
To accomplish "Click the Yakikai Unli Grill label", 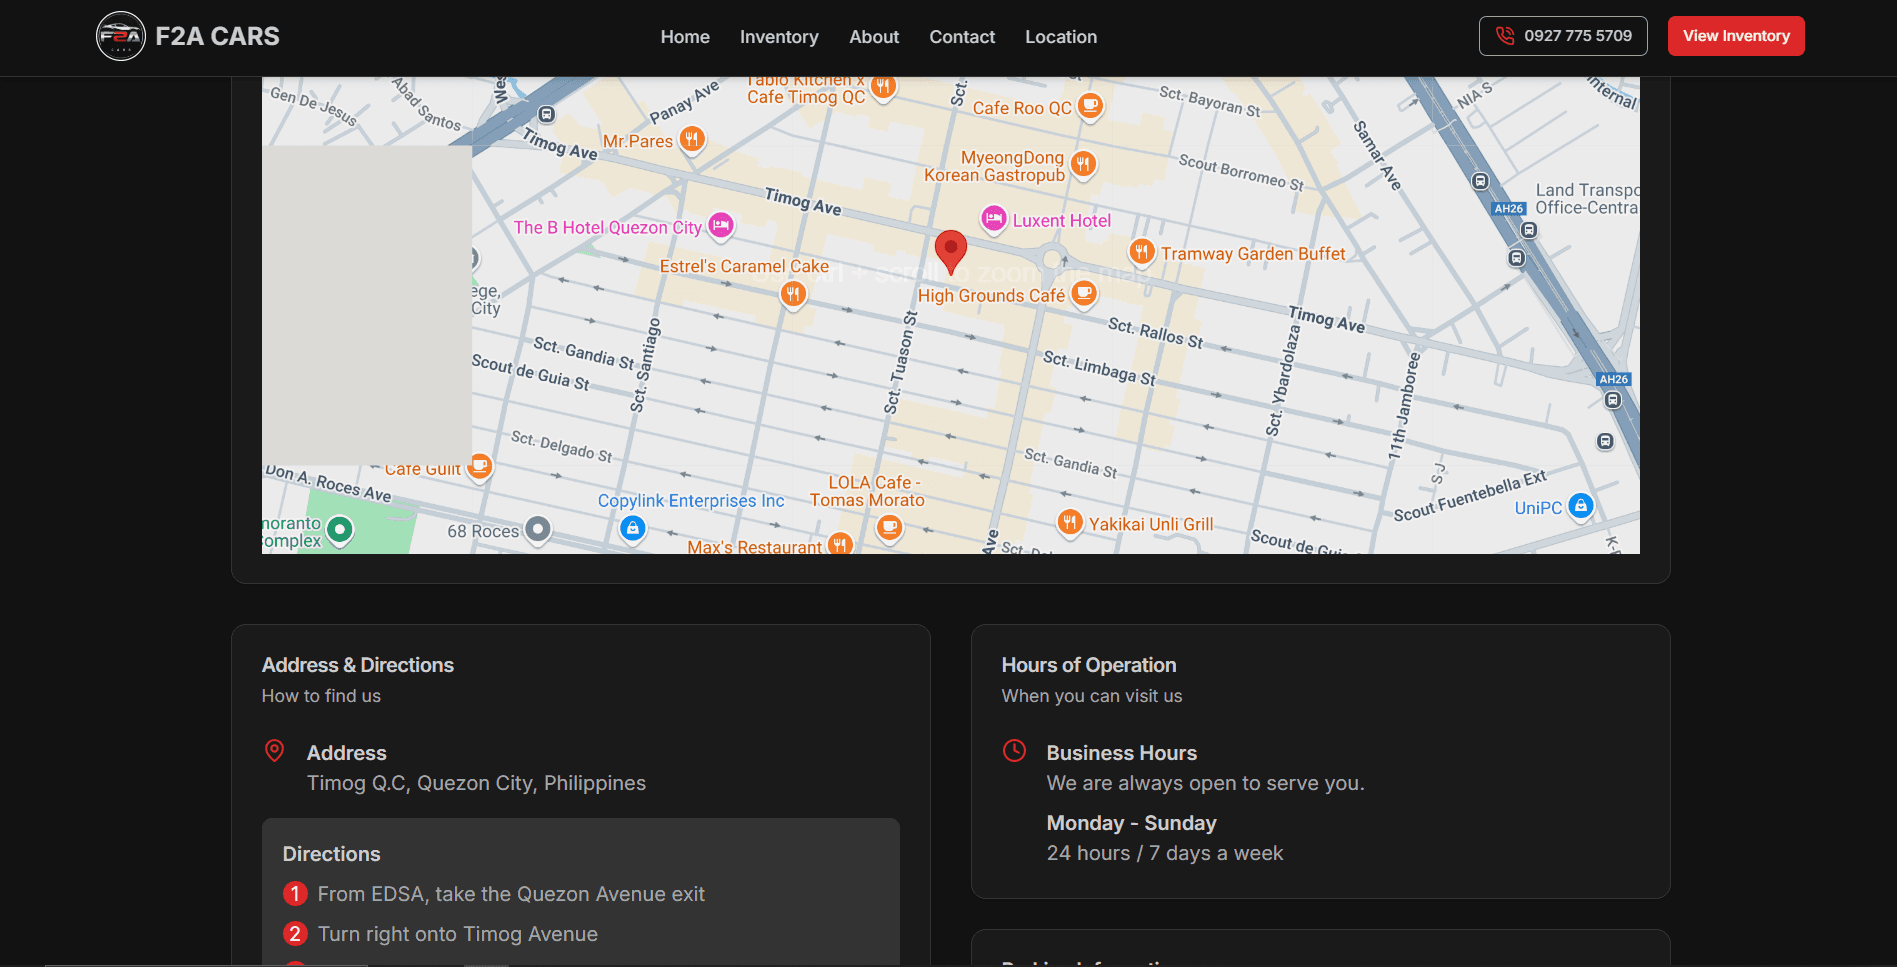I will point(1151,524).
